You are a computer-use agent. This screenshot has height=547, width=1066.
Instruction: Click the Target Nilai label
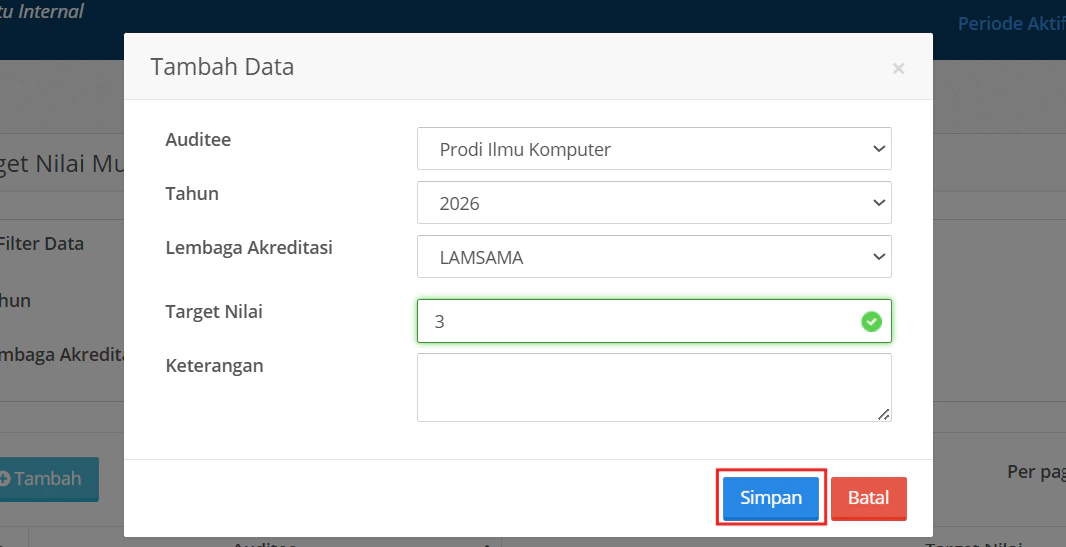[213, 311]
